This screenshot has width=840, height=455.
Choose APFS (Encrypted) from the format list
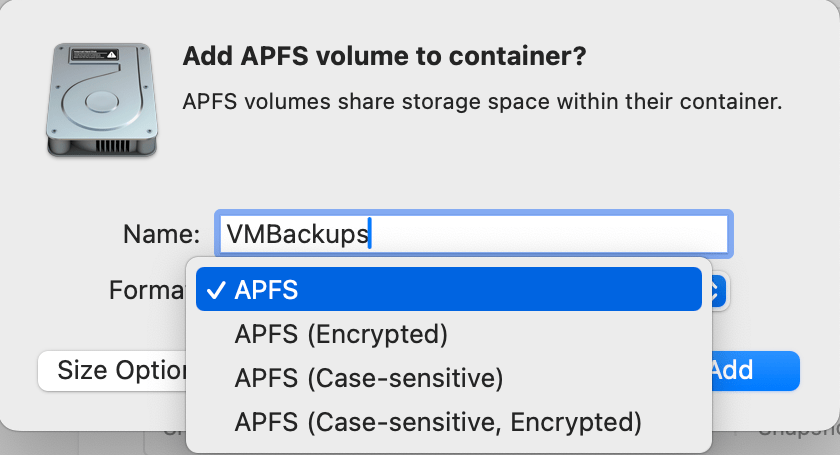pos(340,334)
